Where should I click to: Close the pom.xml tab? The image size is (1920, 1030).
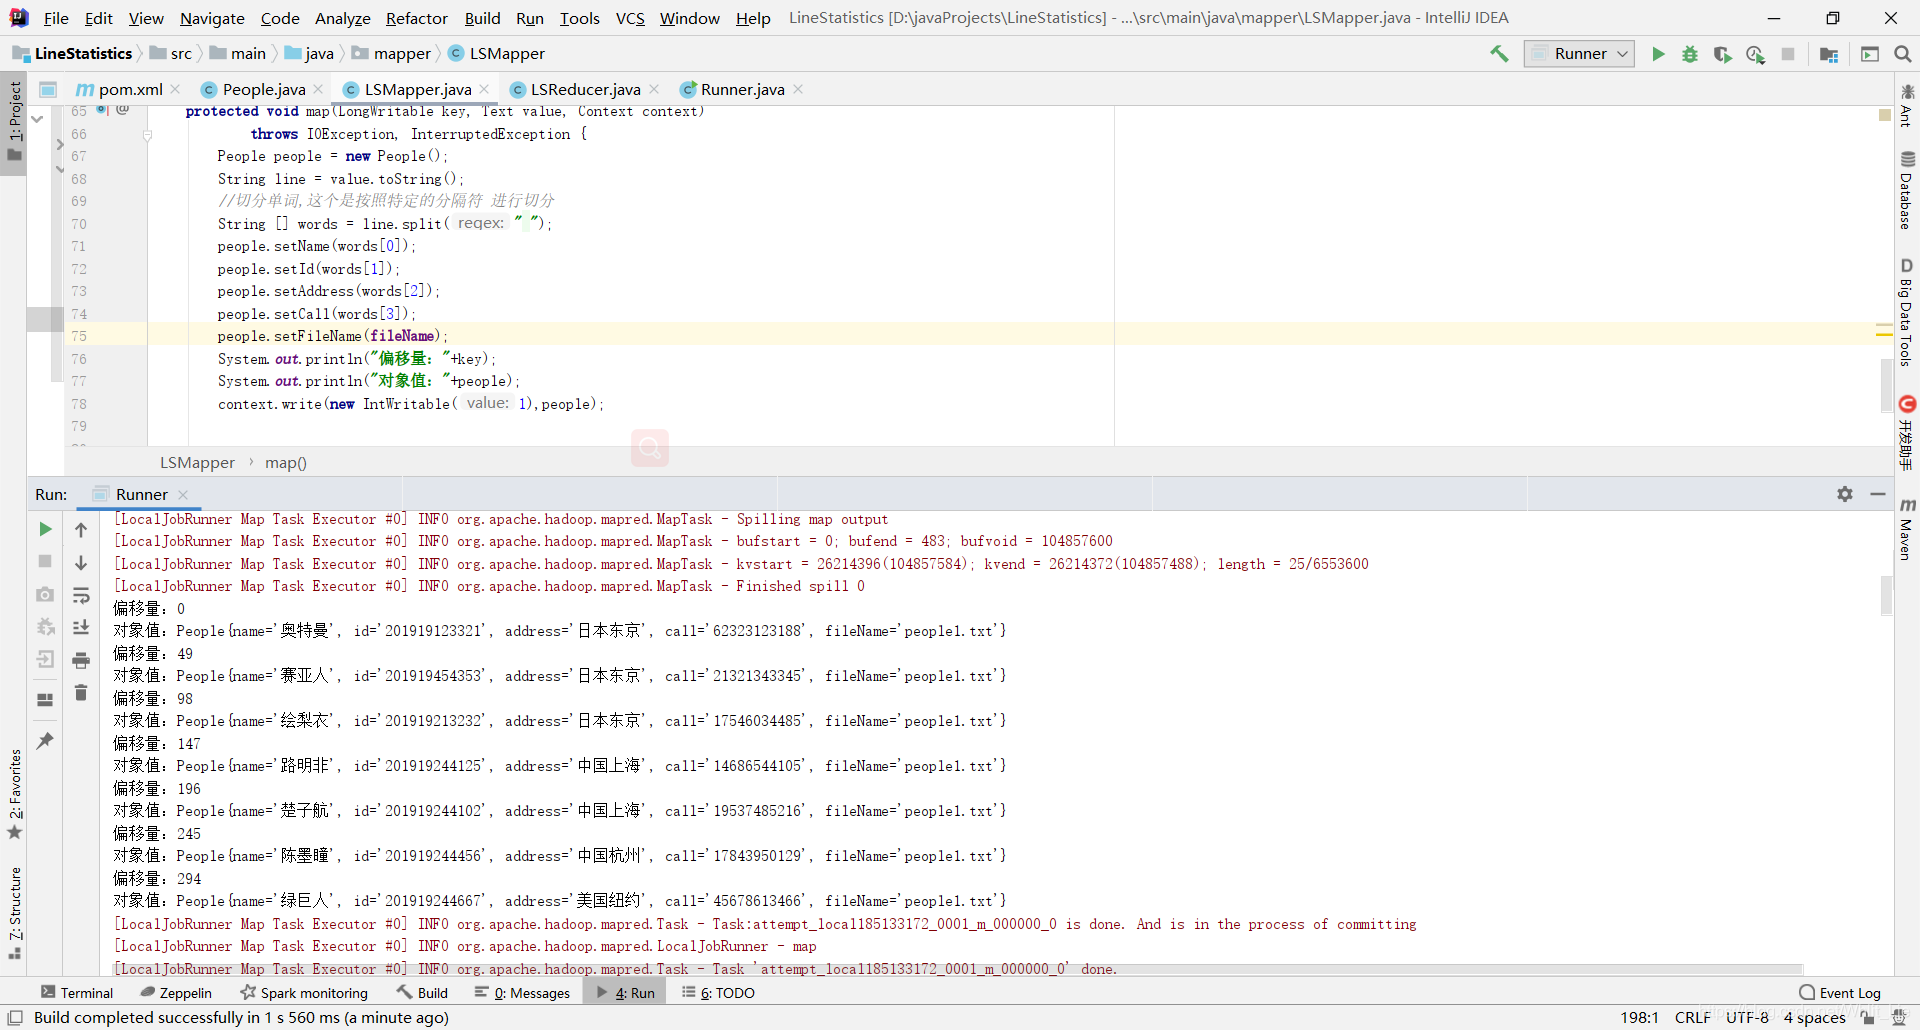pyautogui.click(x=176, y=89)
